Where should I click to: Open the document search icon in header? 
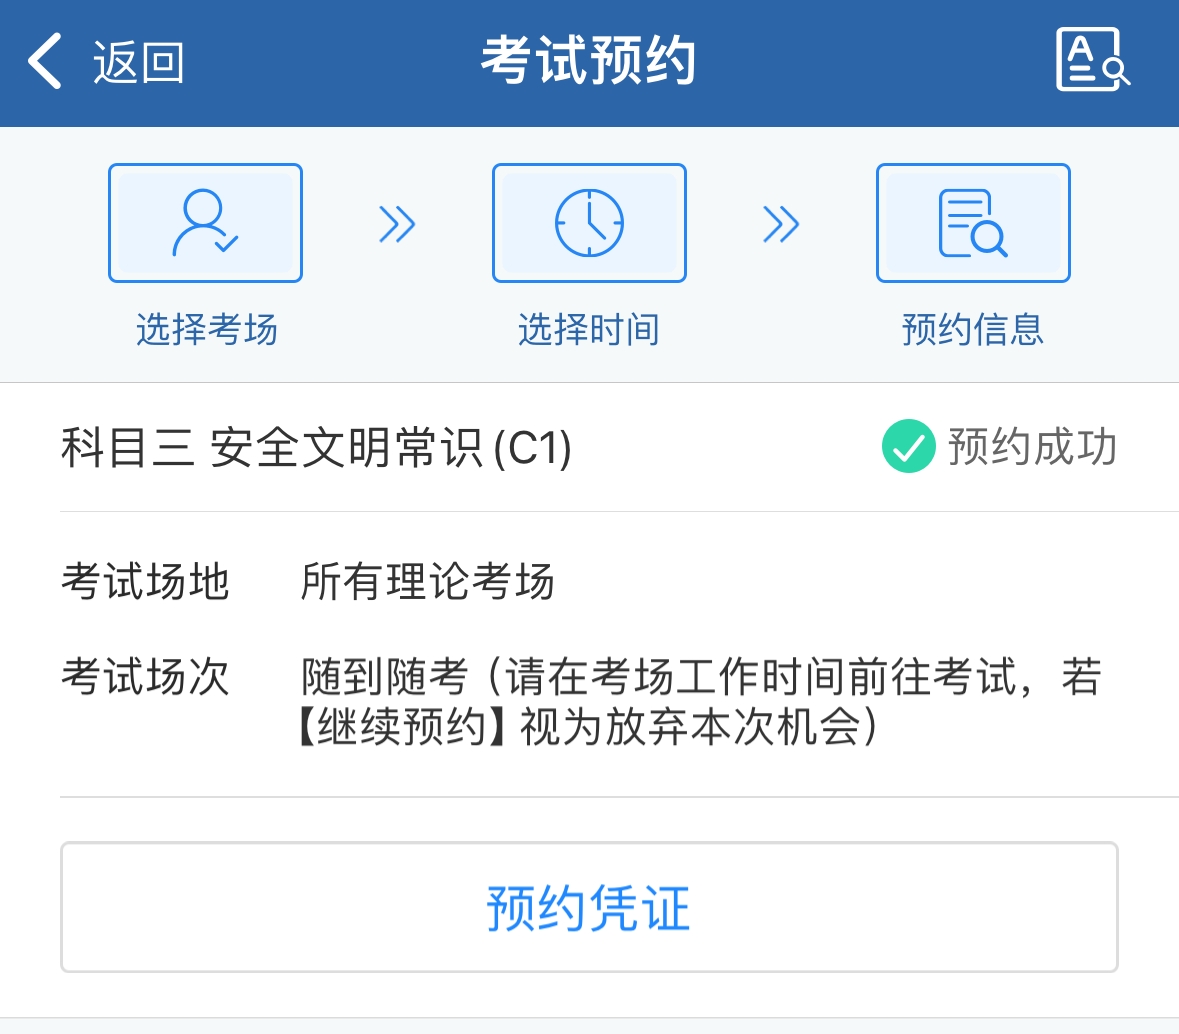coord(1093,59)
